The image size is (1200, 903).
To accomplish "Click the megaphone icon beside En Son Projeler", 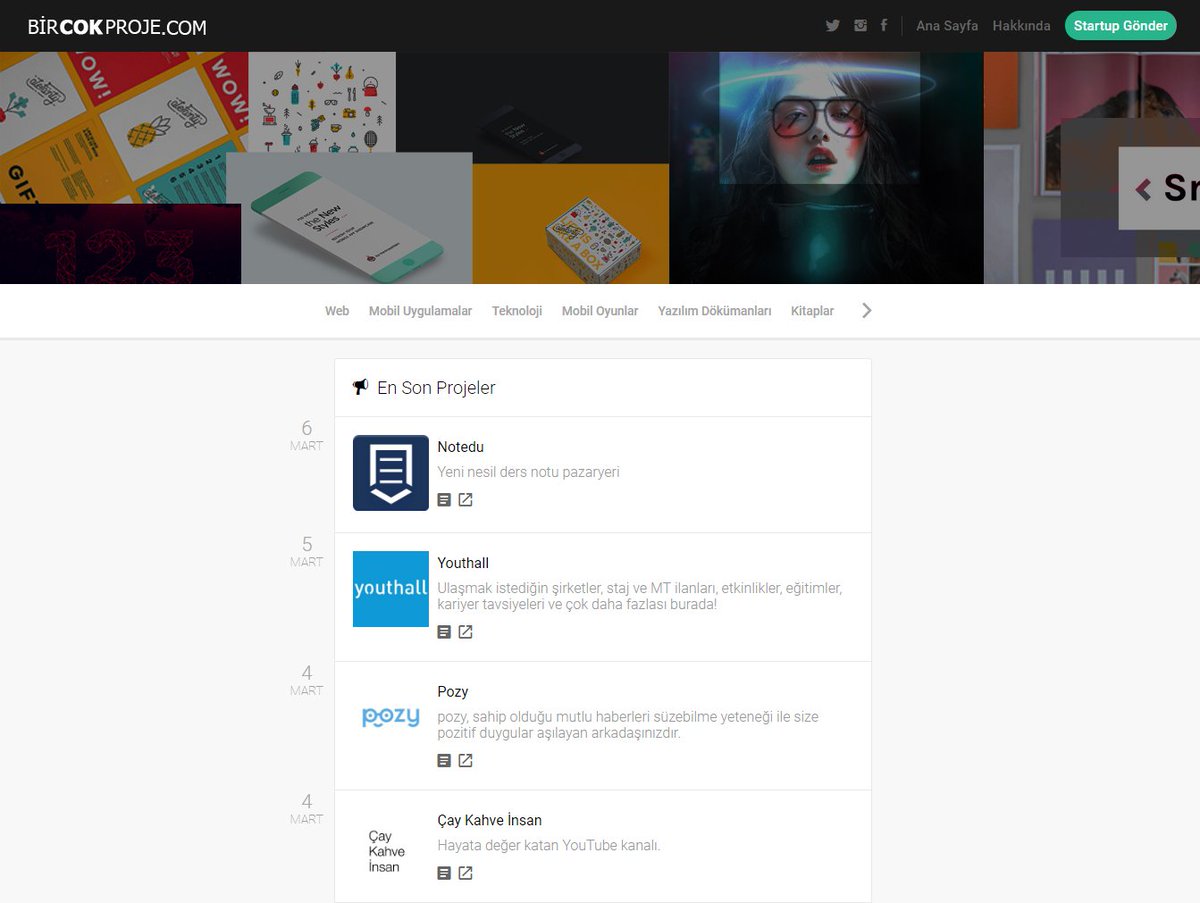I will click(361, 387).
